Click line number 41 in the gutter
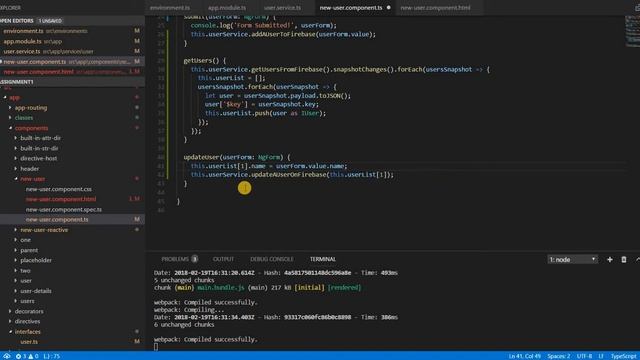 coord(160,166)
